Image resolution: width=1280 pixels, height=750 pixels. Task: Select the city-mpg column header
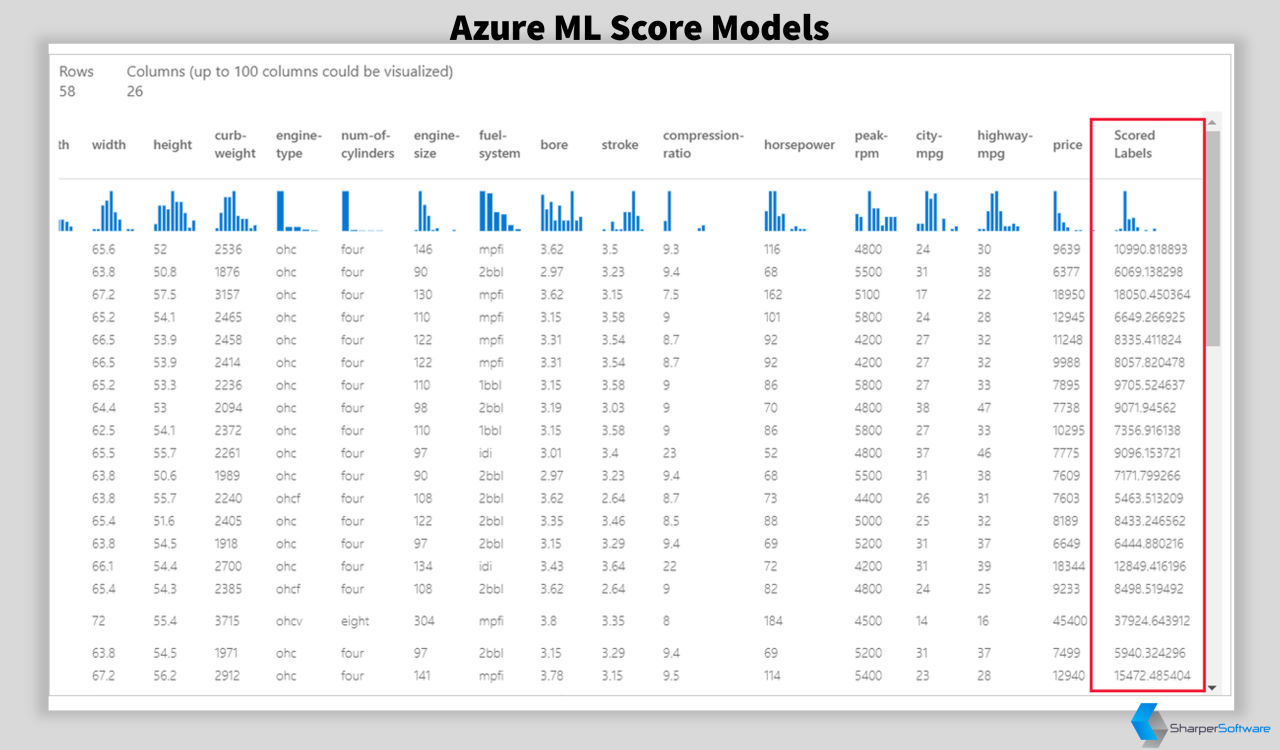(x=929, y=145)
